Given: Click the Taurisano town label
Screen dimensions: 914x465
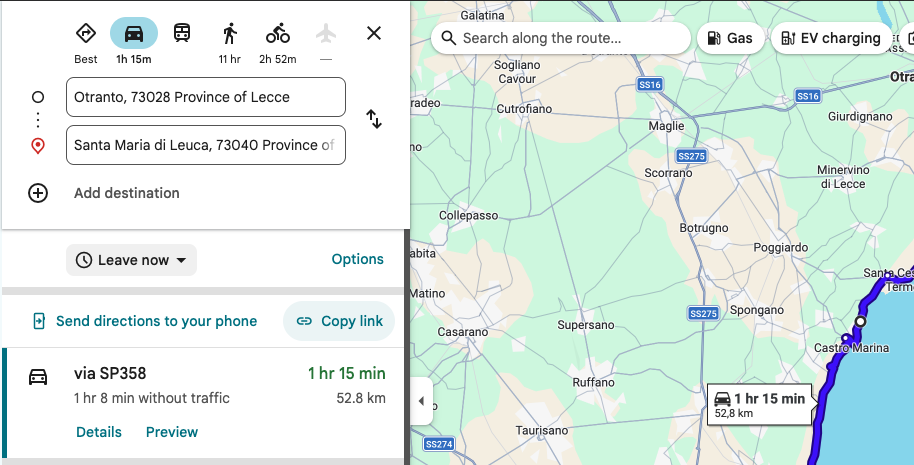Looking at the screenshot, I should [542, 431].
